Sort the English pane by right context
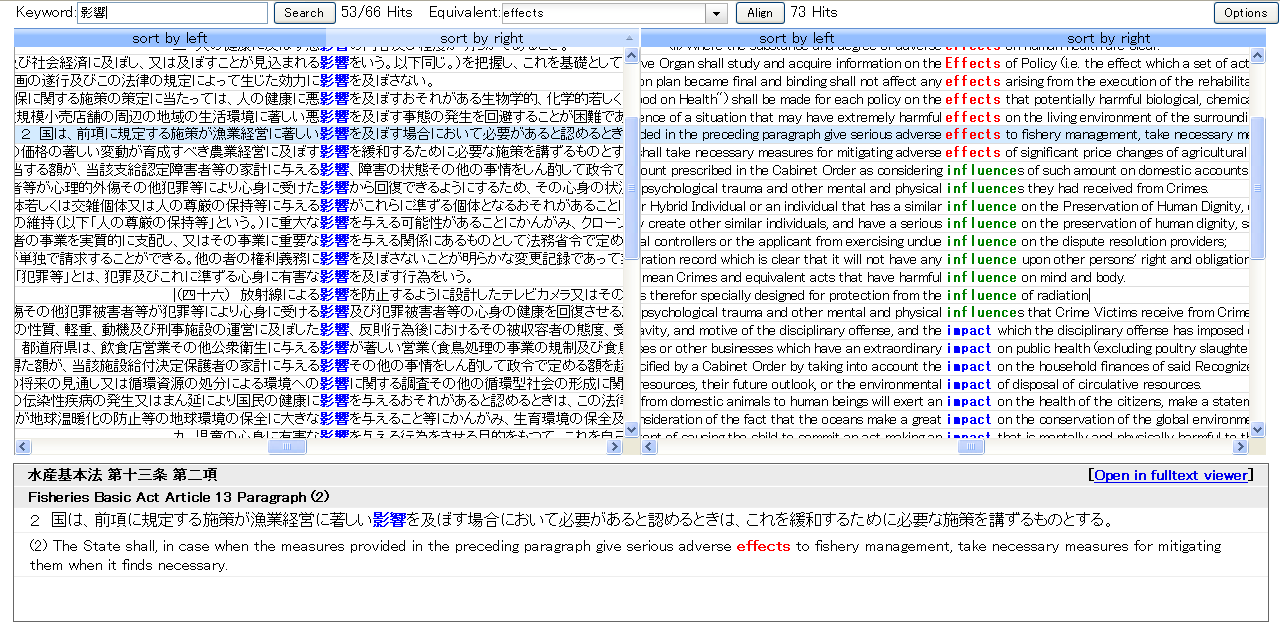Screen dimensions: 1280x626 (x=1108, y=38)
